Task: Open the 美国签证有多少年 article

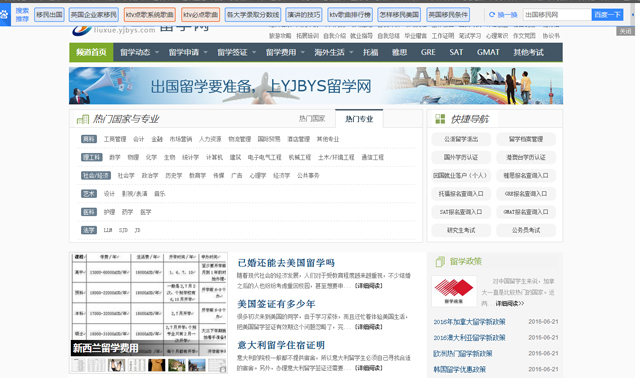Action: pyautogui.click(x=276, y=304)
